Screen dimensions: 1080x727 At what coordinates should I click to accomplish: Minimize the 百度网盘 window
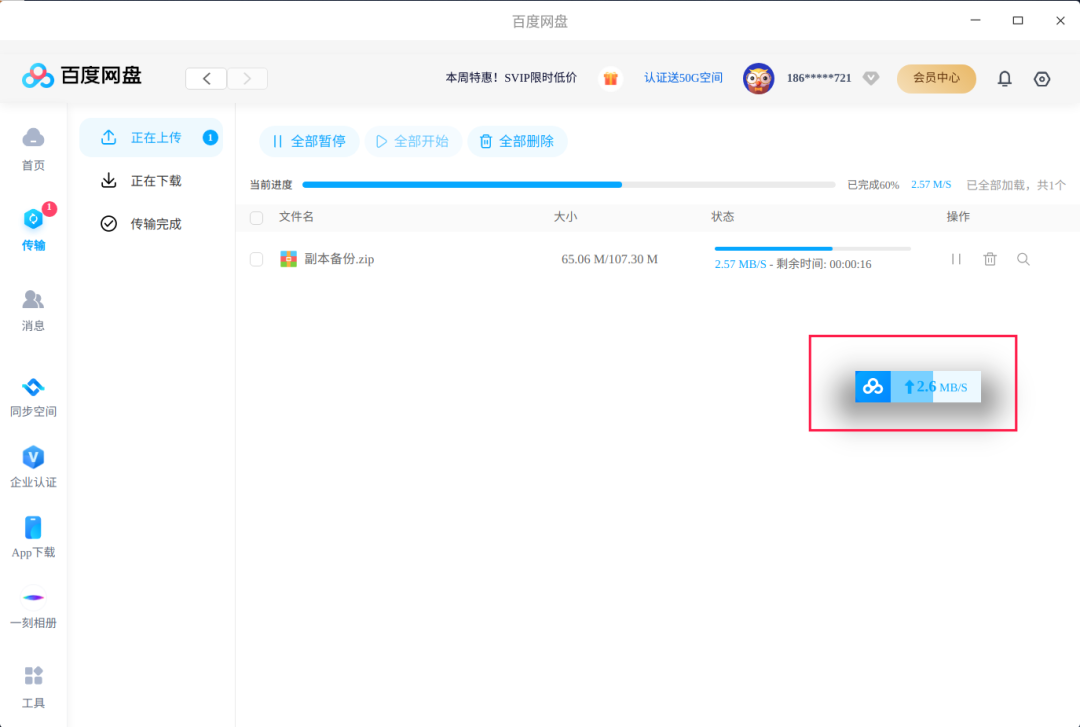click(975, 21)
